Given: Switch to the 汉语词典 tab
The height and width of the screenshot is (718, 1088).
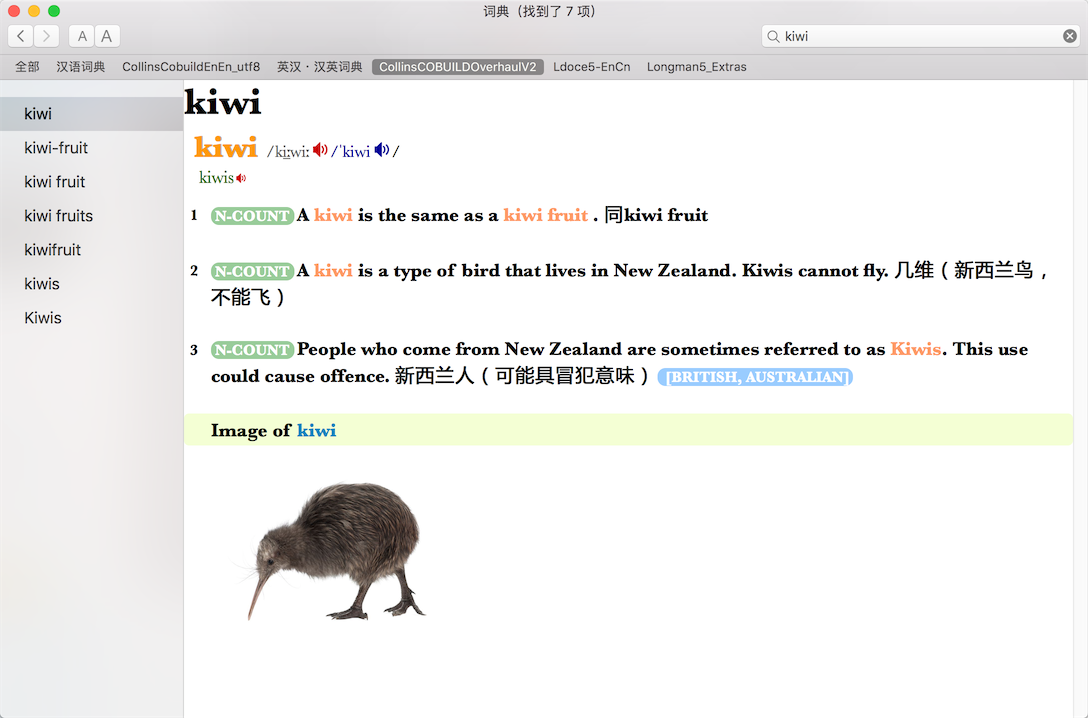Looking at the screenshot, I should tap(80, 67).
